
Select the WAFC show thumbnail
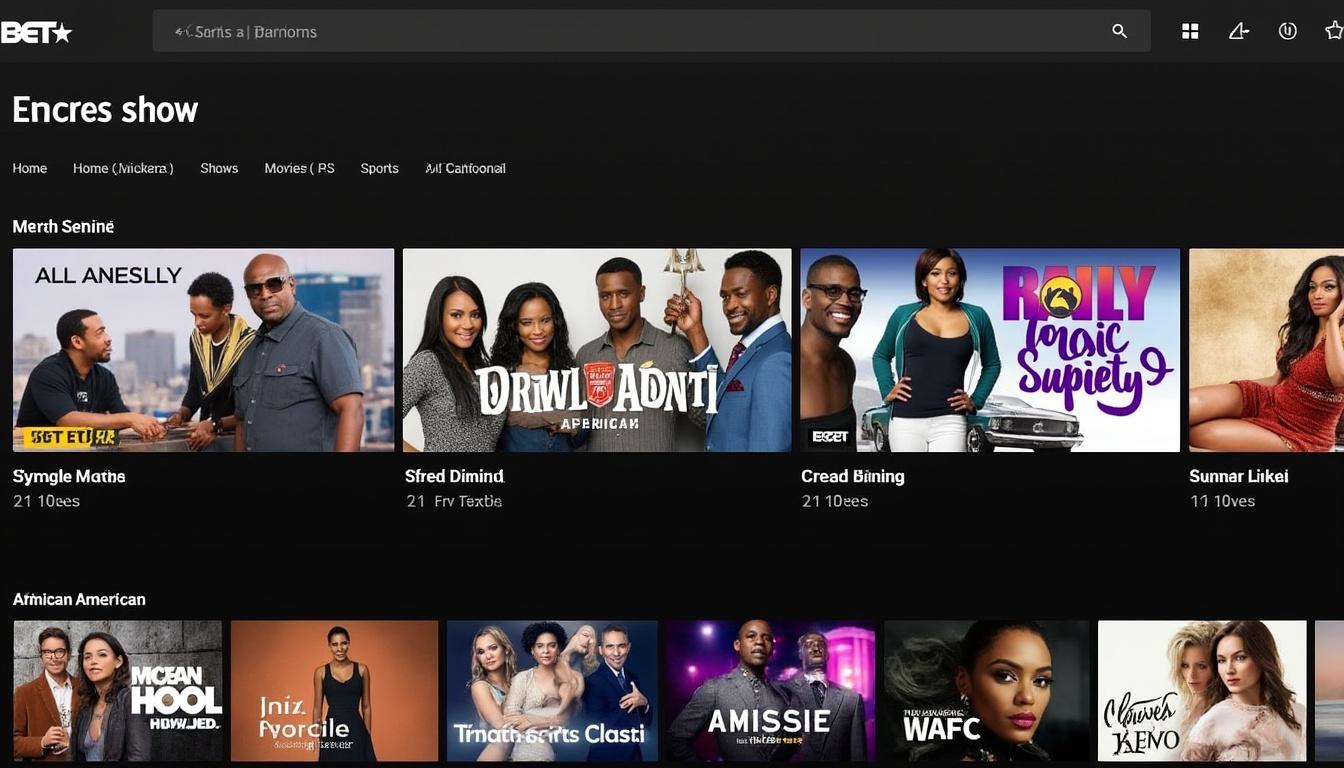pyautogui.click(x=986, y=690)
